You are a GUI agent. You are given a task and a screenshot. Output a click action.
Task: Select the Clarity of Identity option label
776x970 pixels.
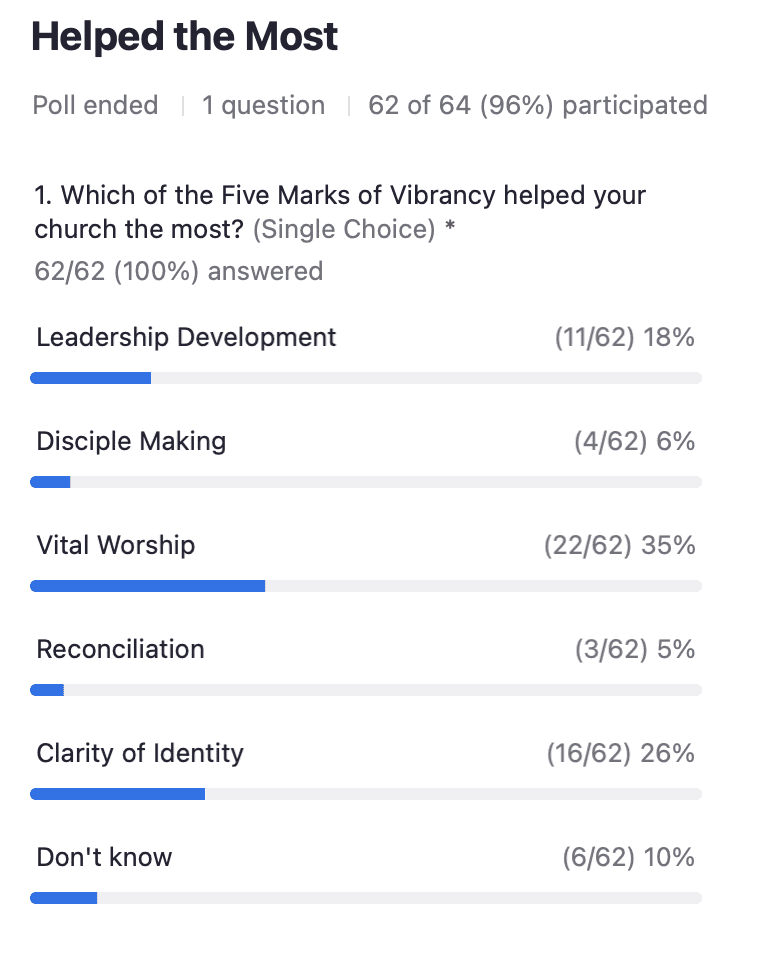click(140, 753)
